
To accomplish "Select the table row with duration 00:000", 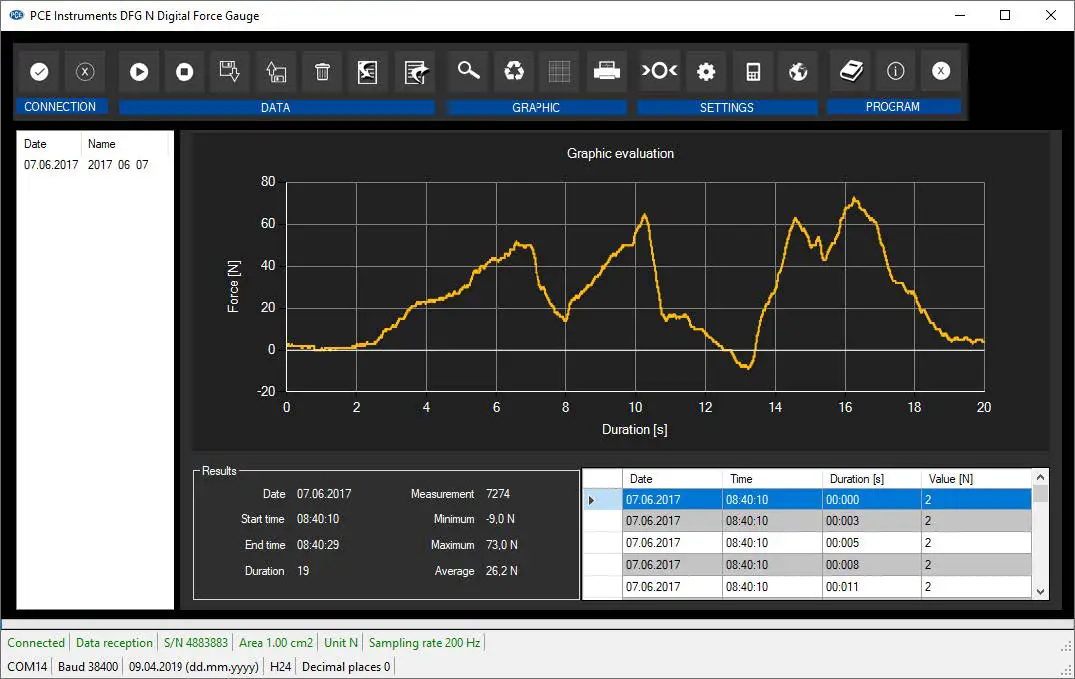I will click(827, 499).
